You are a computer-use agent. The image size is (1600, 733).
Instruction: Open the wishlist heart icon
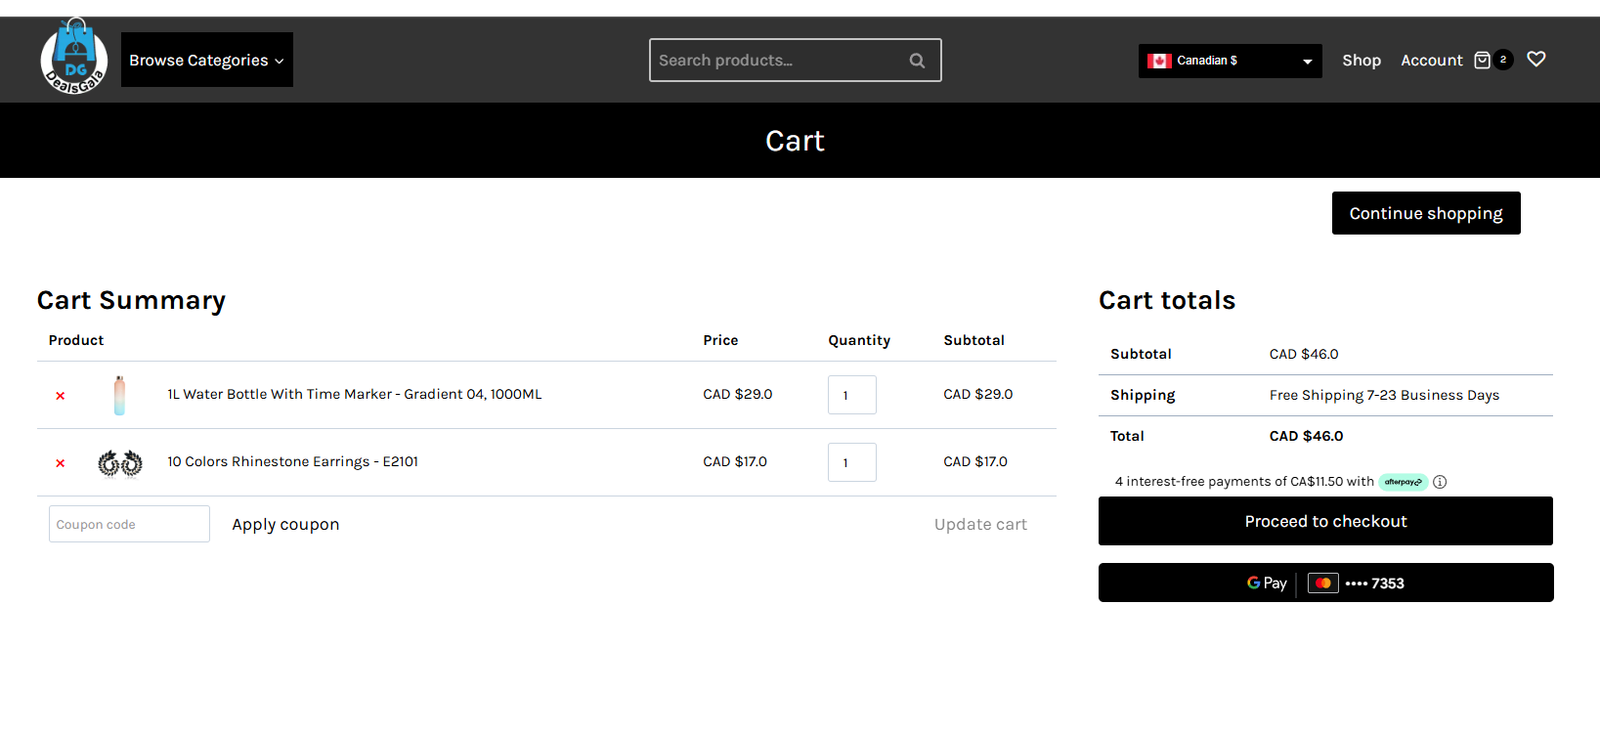tap(1536, 59)
